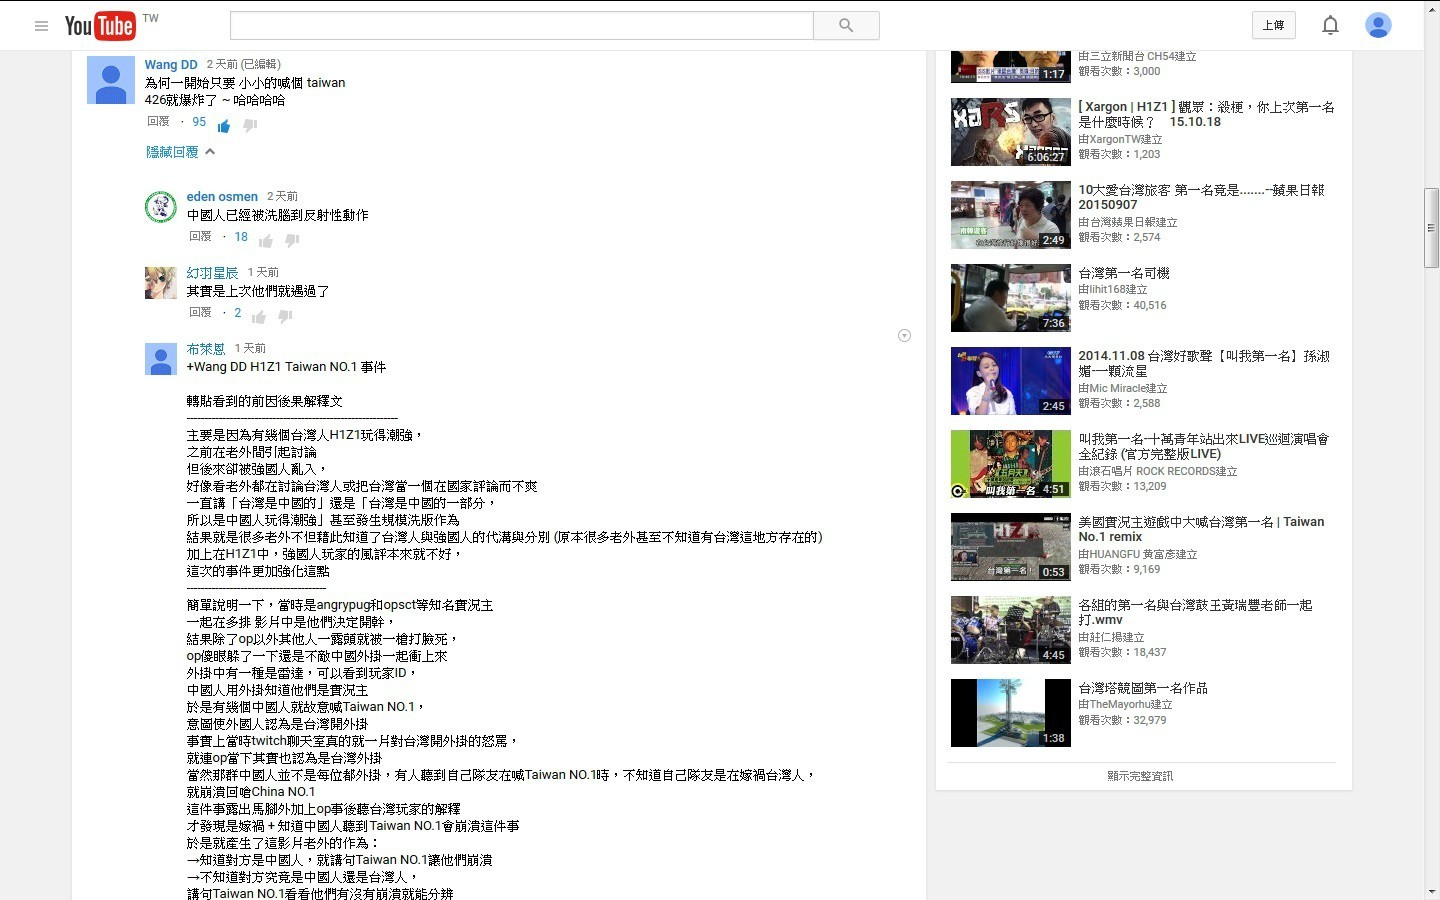The width and height of the screenshot is (1440, 900).
Task: Click the page scrollbar down arrow
Action: pos(1432,891)
